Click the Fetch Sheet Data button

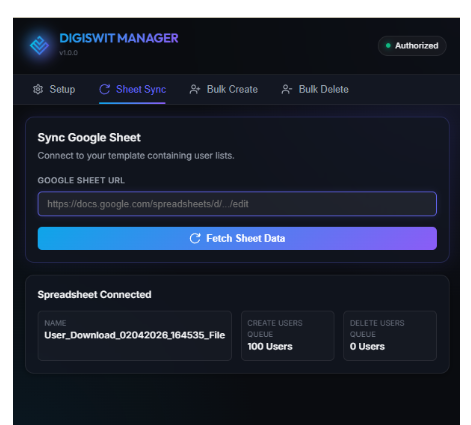tap(237, 238)
